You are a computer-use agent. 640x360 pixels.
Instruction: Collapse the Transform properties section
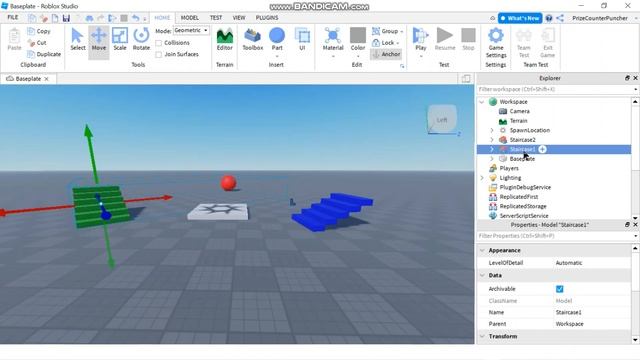pyautogui.click(x=482, y=336)
